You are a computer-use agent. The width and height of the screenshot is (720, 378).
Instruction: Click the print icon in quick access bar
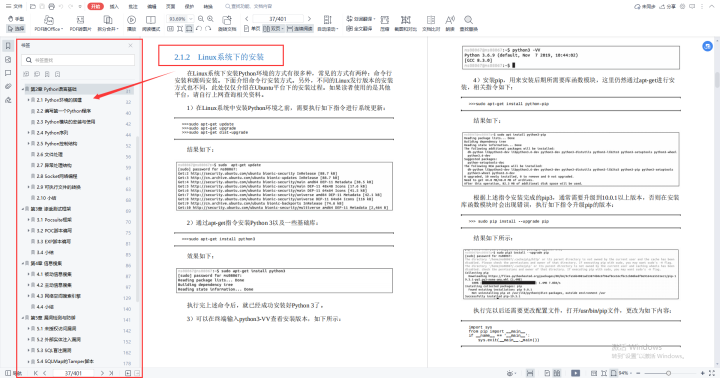(51, 6)
